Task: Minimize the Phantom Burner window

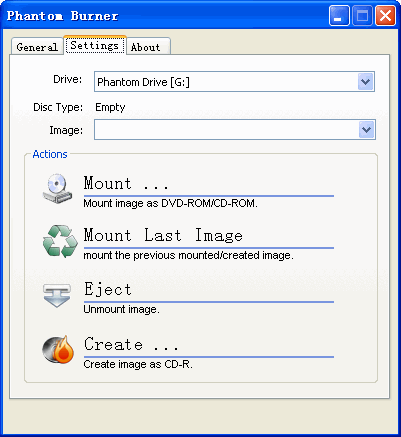Action: pos(339,15)
